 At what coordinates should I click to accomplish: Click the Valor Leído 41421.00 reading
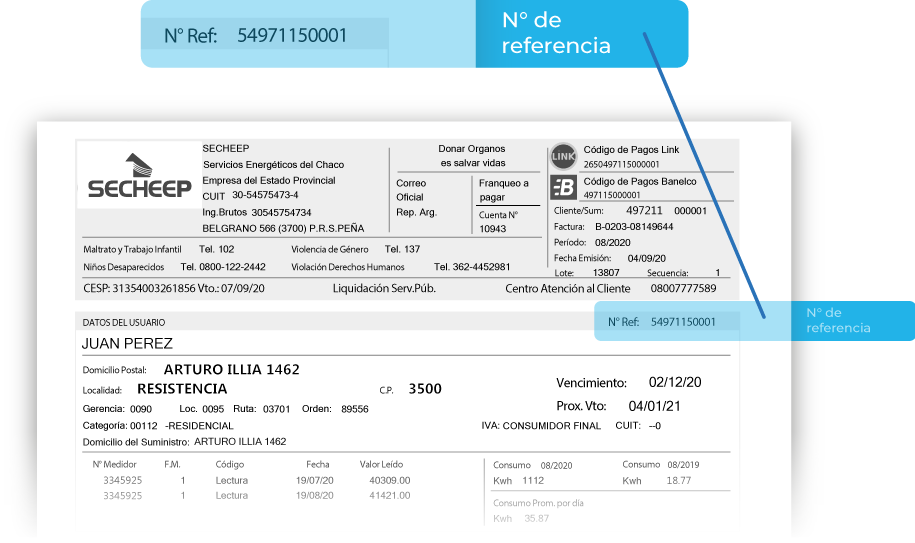click(390, 496)
